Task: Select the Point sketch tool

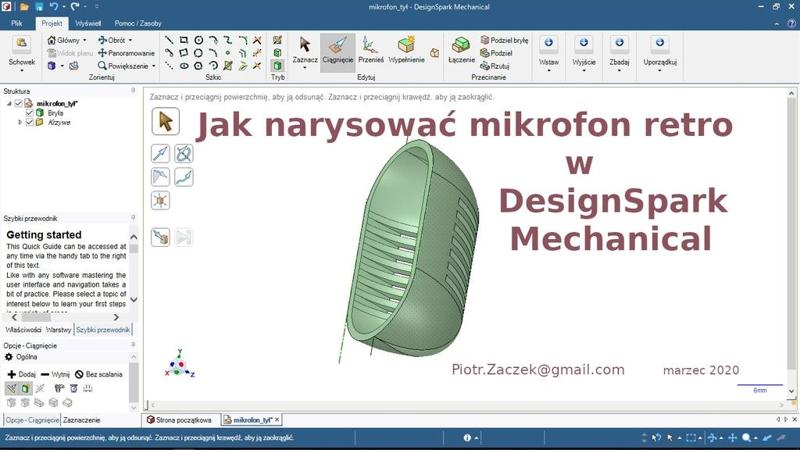Action: pyautogui.click(x=228, y=53)
